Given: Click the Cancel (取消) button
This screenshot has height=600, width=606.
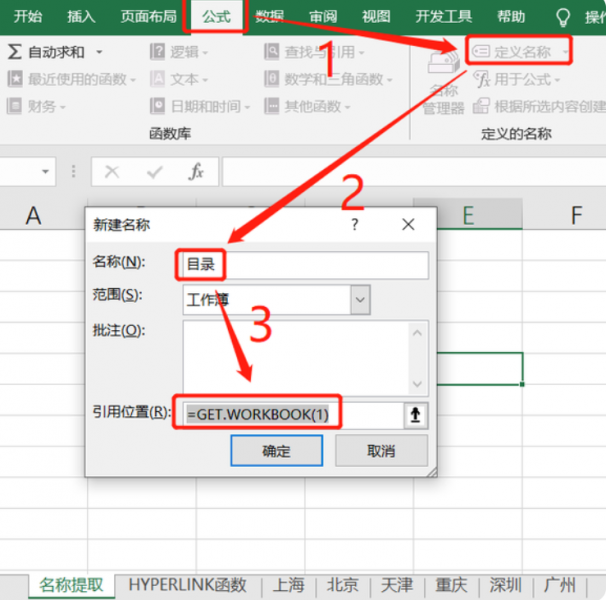Looking at the screenshot, I should click(x=381, y=451).
